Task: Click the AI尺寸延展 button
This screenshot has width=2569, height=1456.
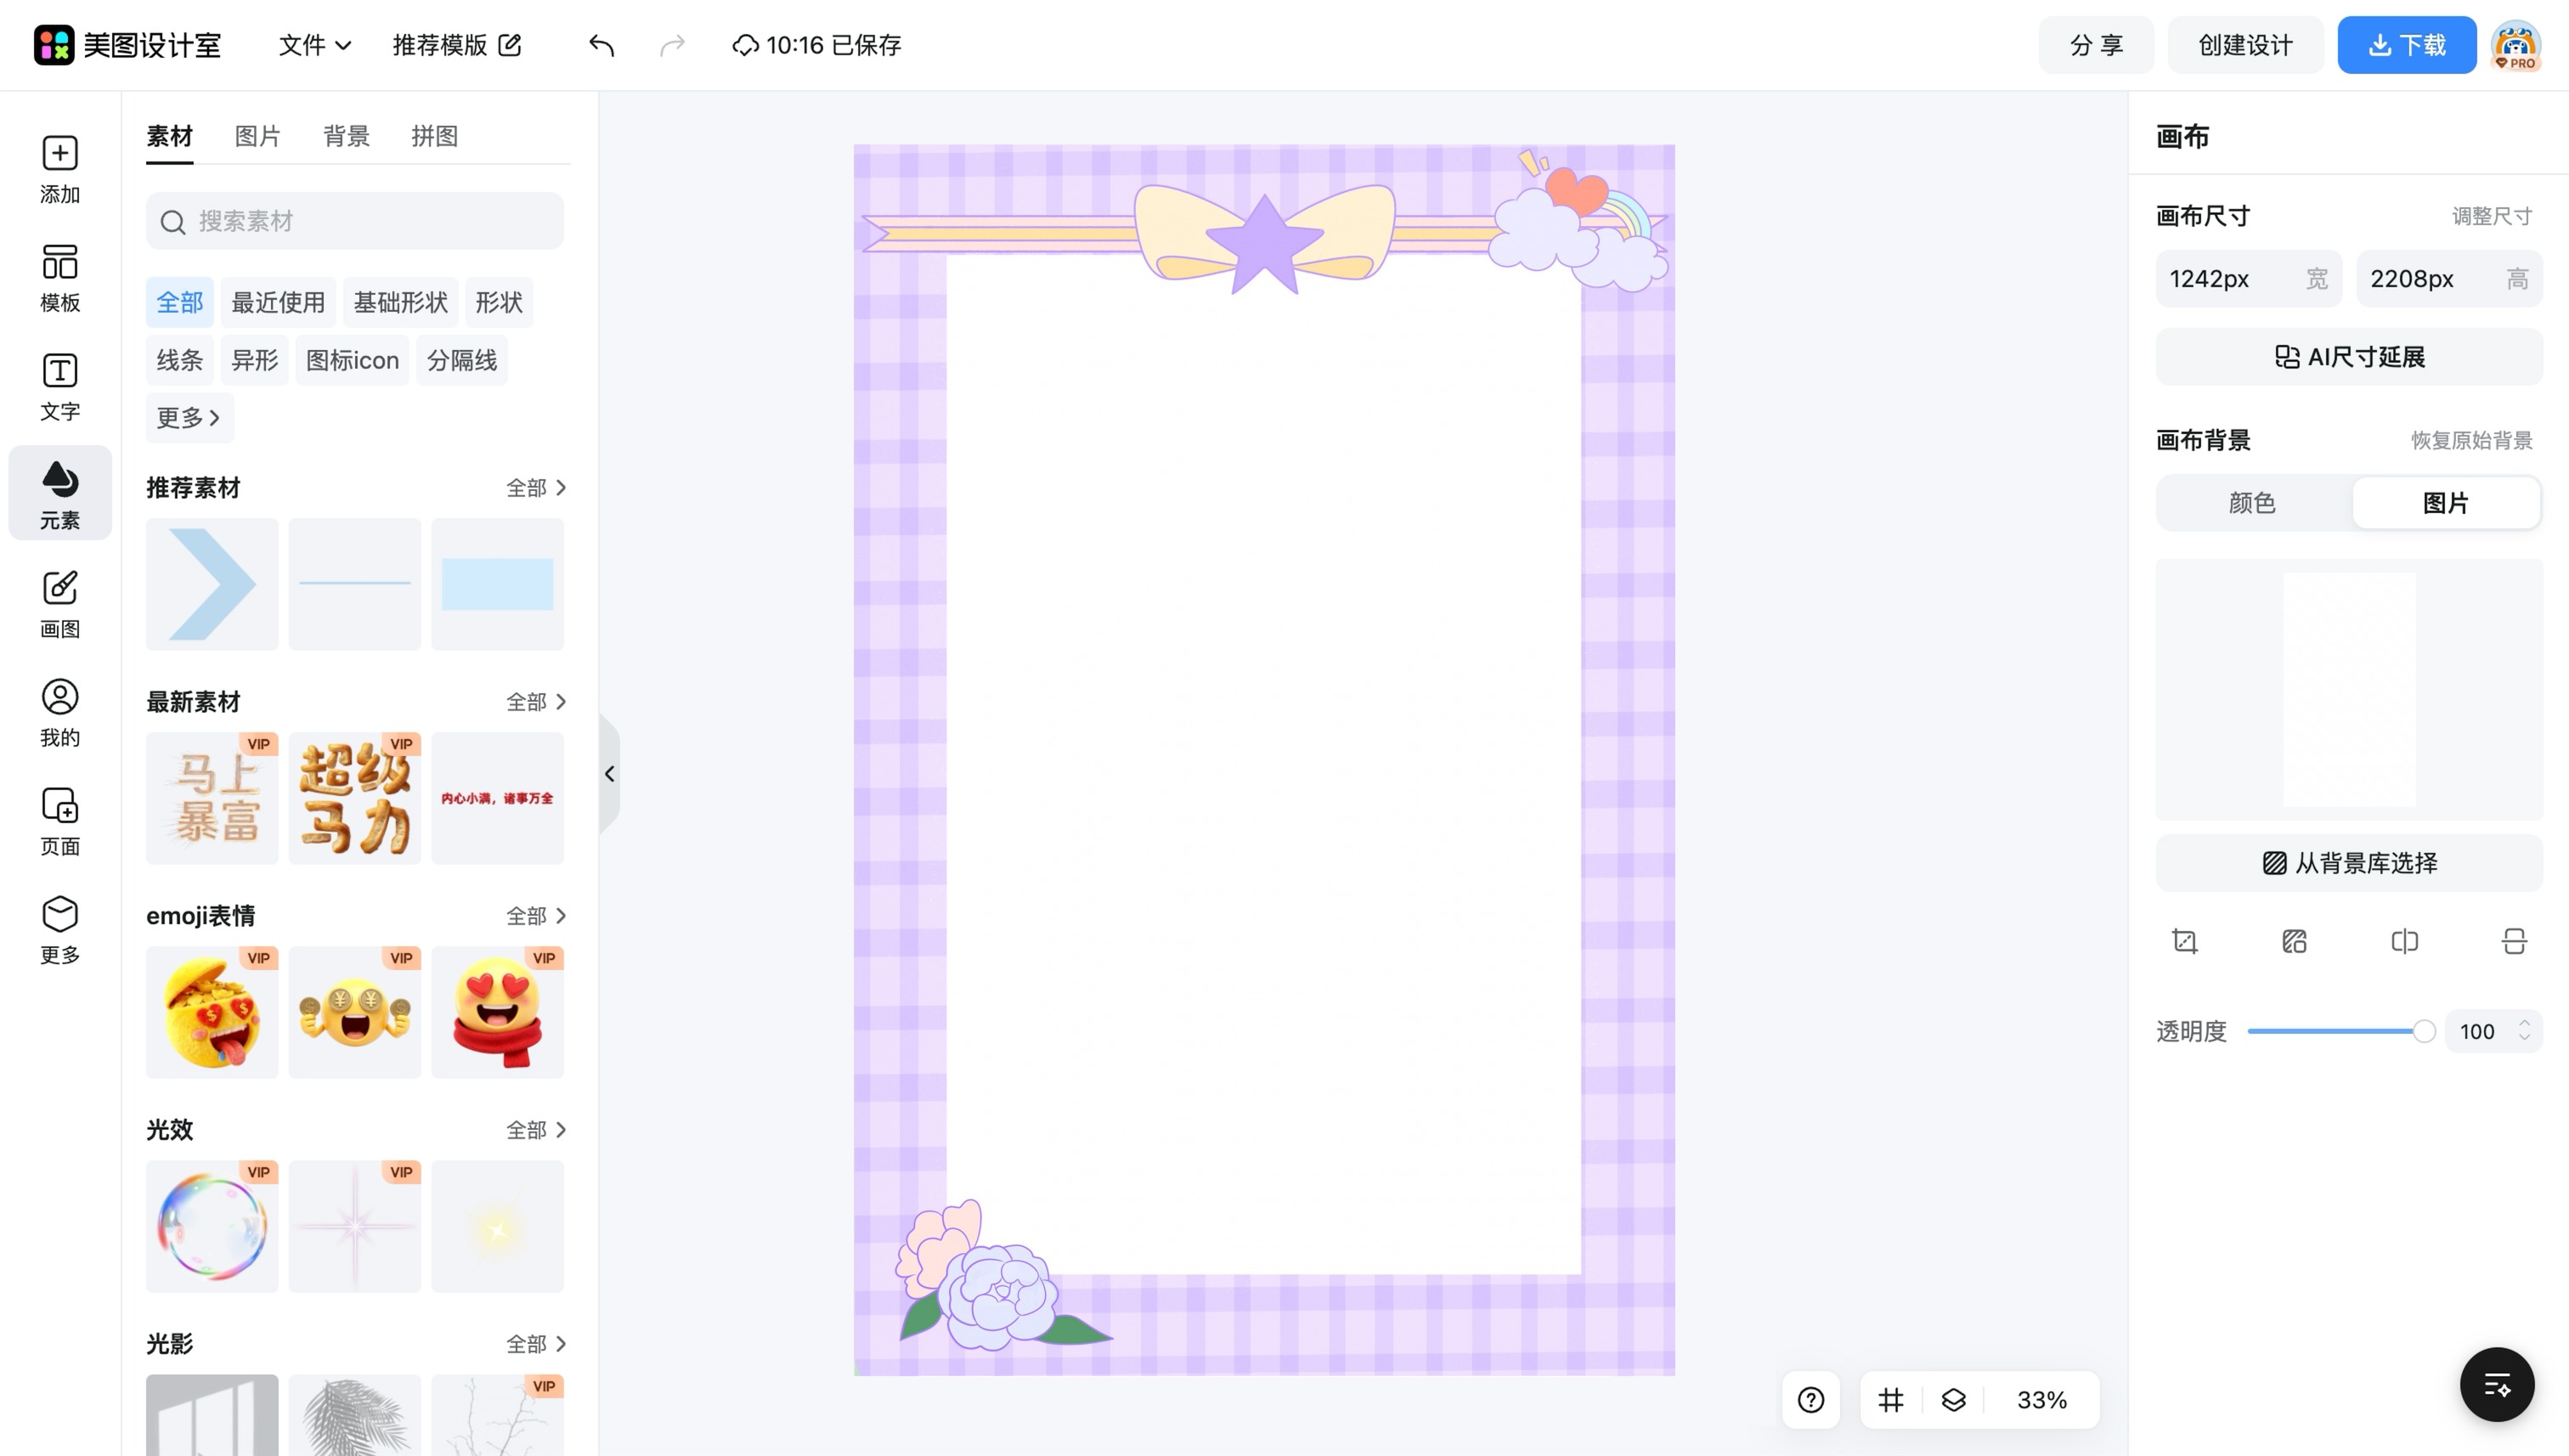Action: pyautogui.click(x=2349, y=357)
